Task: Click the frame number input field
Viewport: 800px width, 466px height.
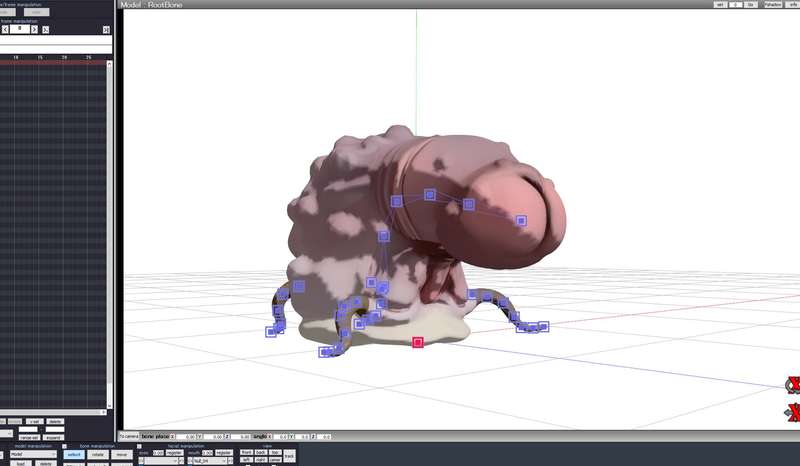Action: pyautogui.click(x=20, y=30)
